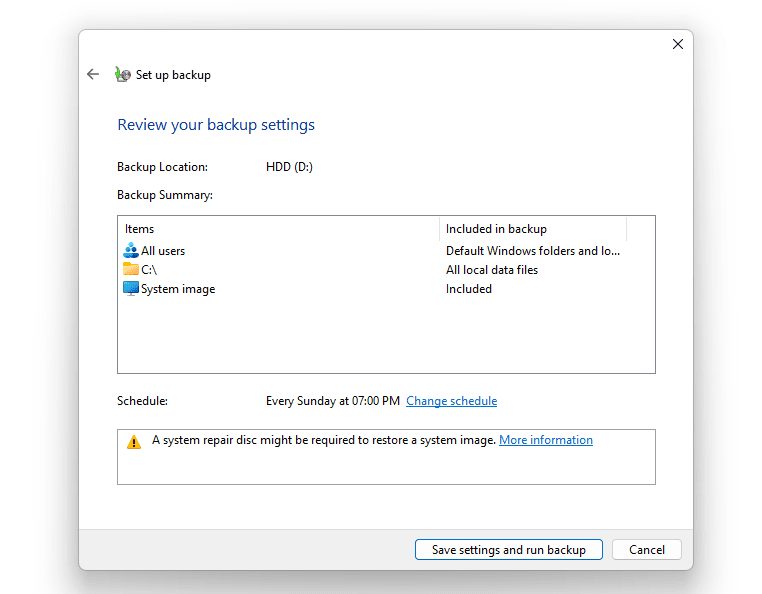This screenshot has height=594, width=762.
Task: Click the Backup Location label
Action: (162, 167)
